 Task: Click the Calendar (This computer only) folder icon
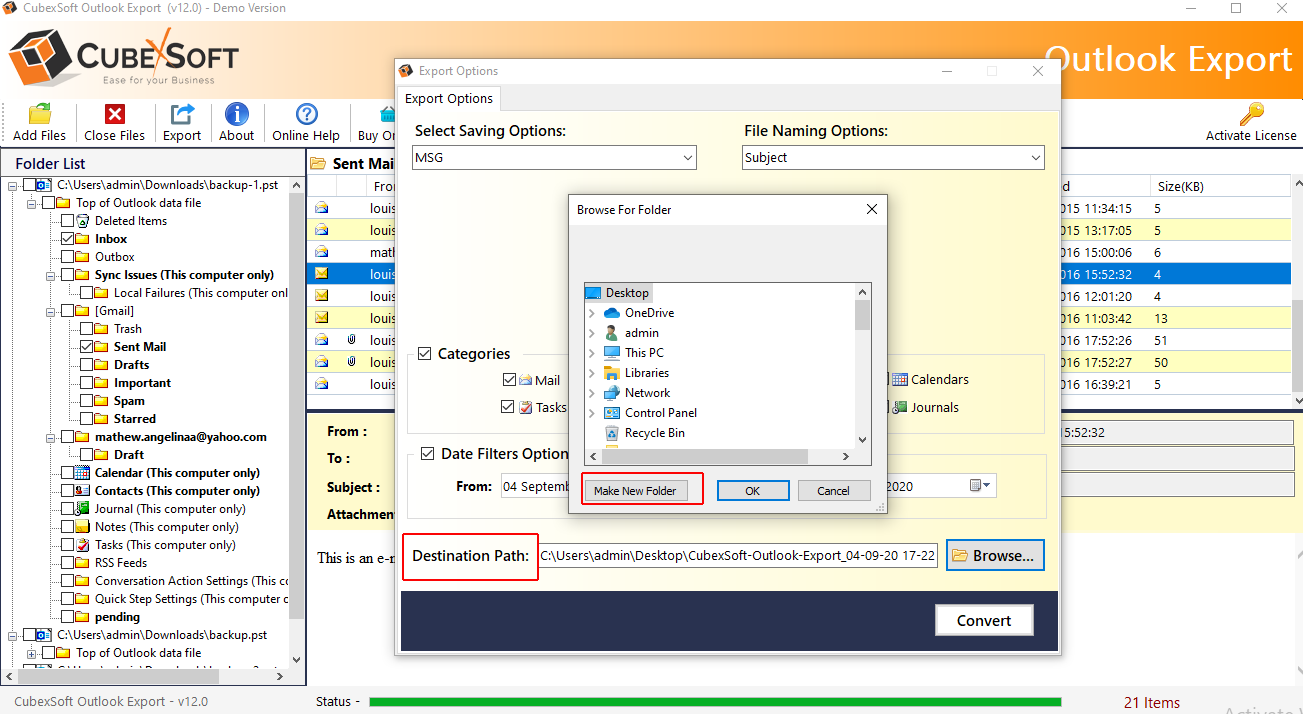tap(84, 473)
